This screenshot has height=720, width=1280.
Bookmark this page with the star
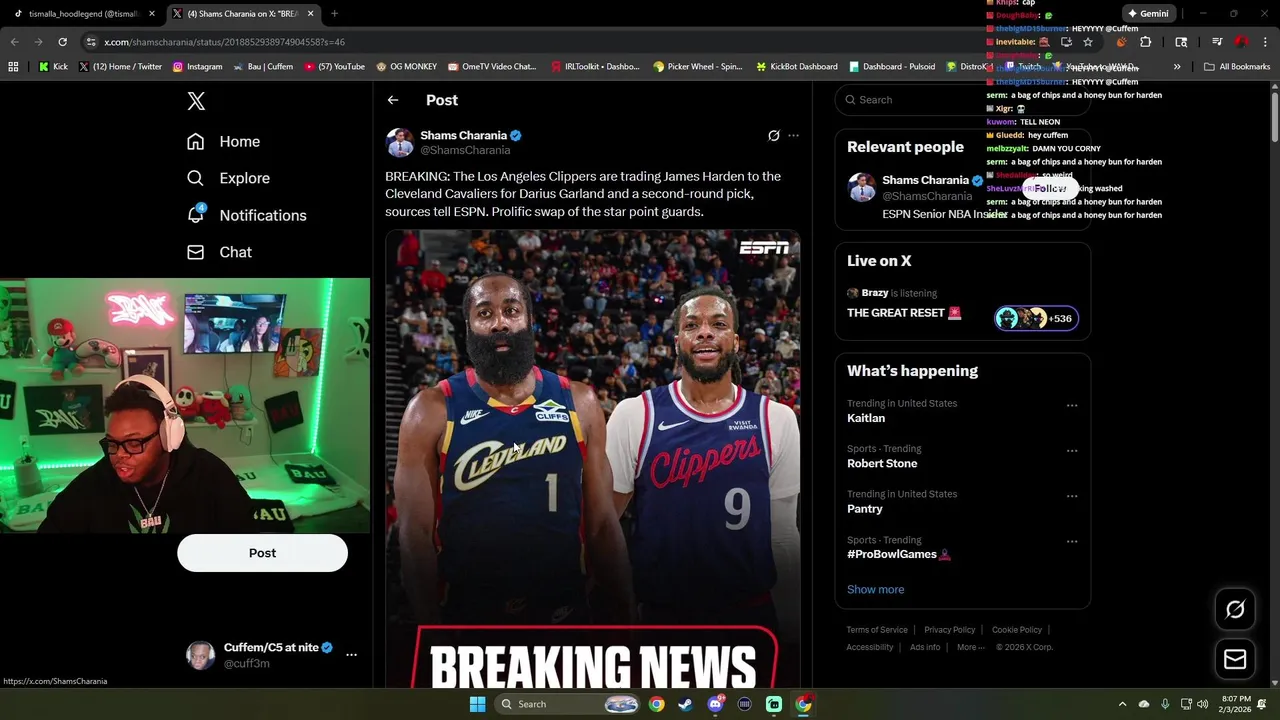1088,42
